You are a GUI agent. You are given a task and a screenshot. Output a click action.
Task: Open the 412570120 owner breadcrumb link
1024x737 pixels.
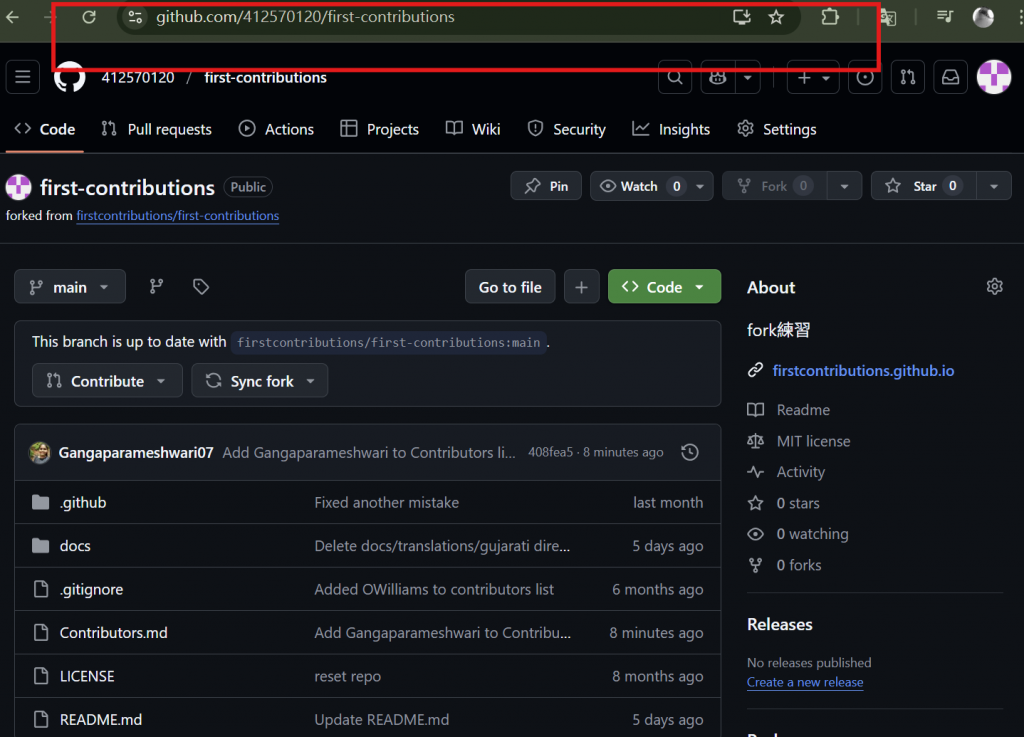pos(138,78)
